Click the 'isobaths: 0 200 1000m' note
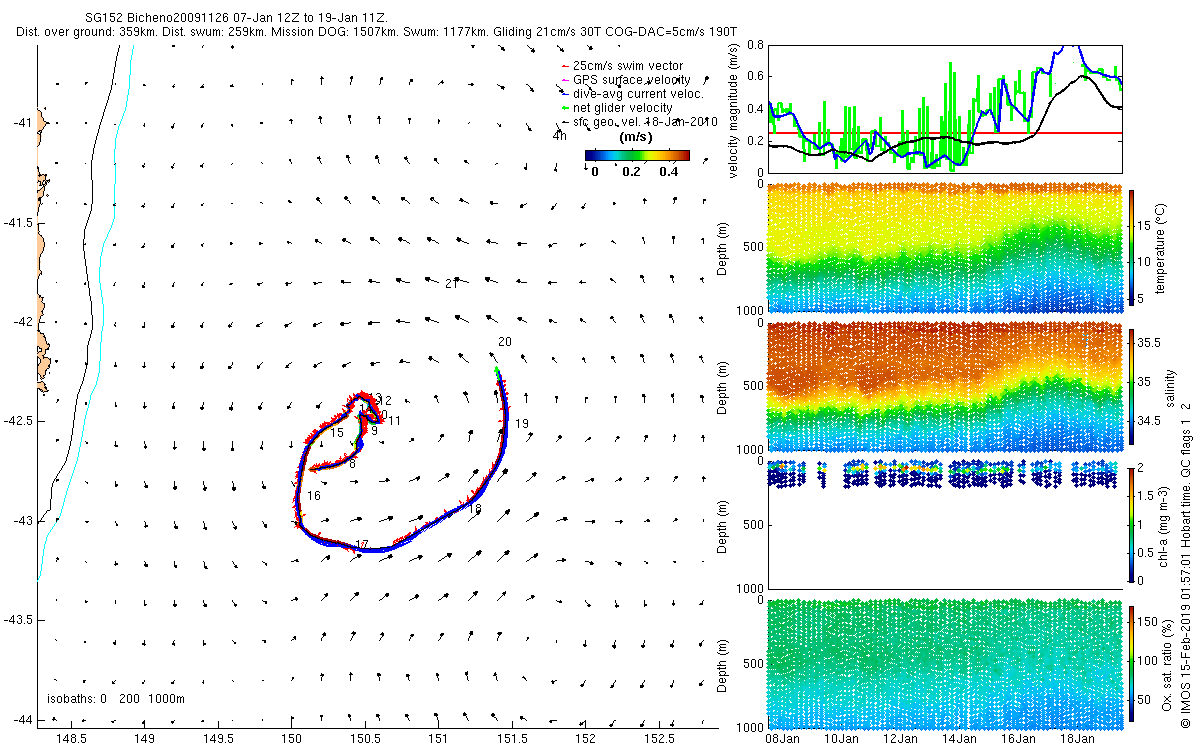This screenshot has height=750, width=1200. point(115,698)
